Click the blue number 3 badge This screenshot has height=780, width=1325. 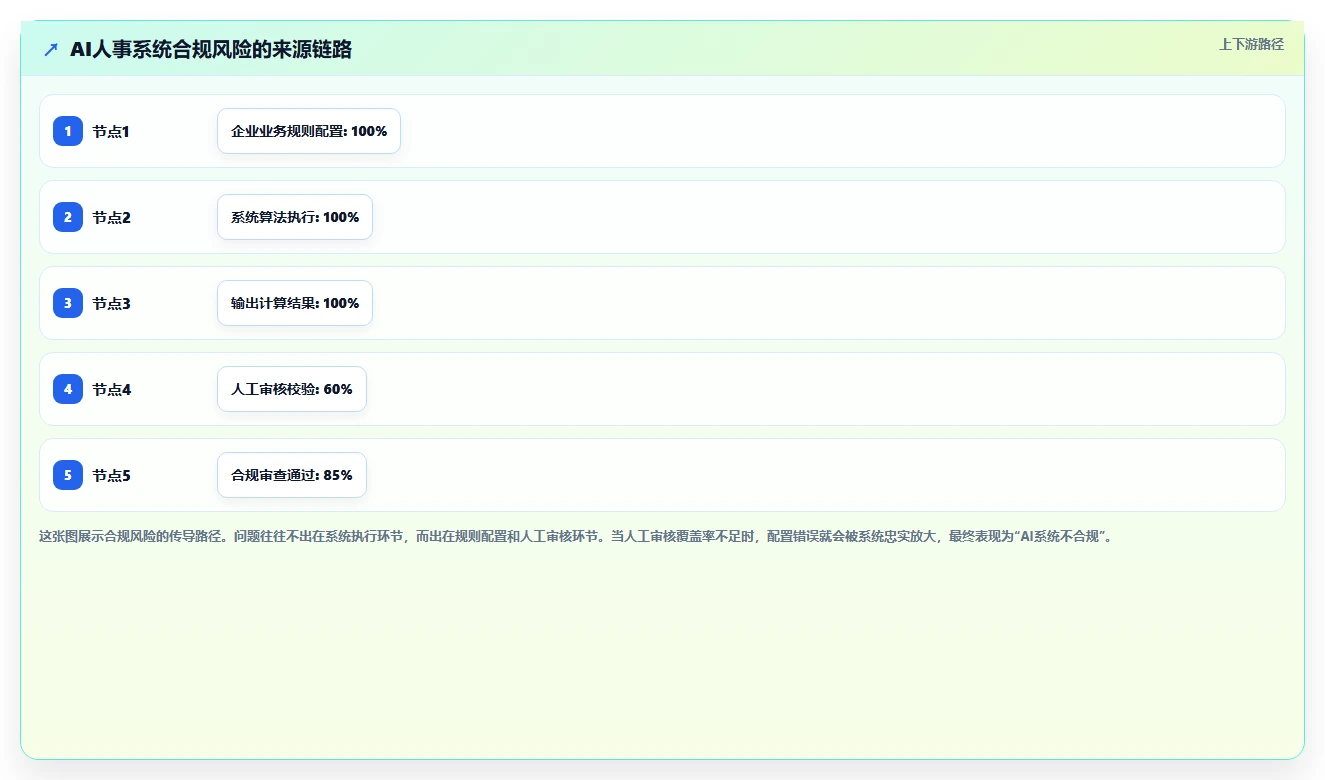point(68,303)
